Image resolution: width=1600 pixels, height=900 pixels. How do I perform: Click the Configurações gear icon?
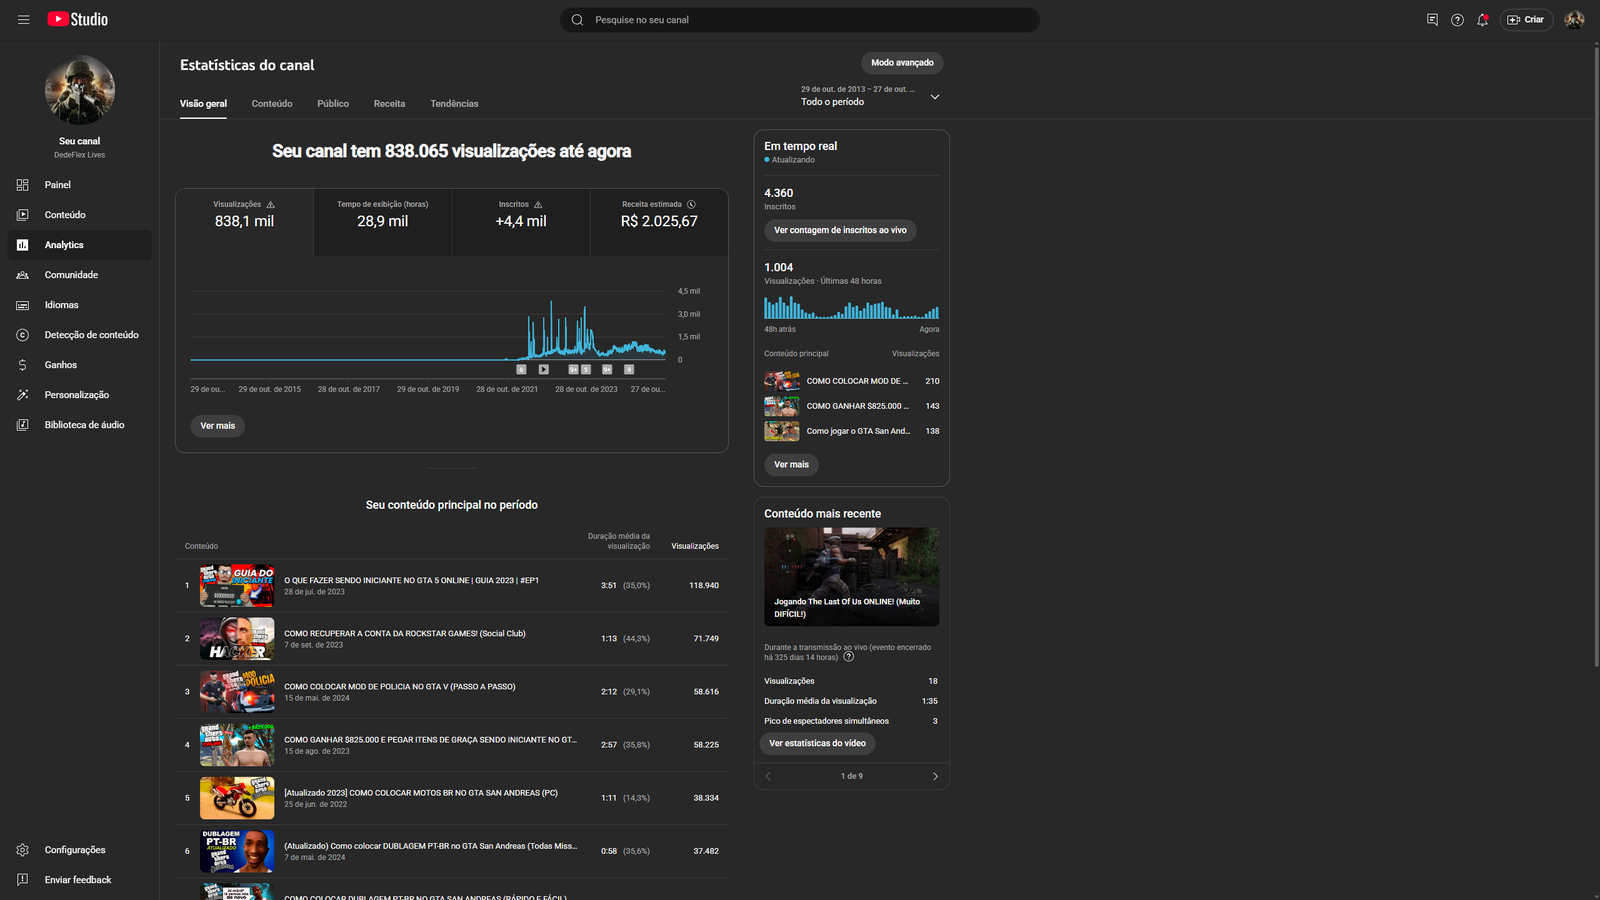pos(23,850)
